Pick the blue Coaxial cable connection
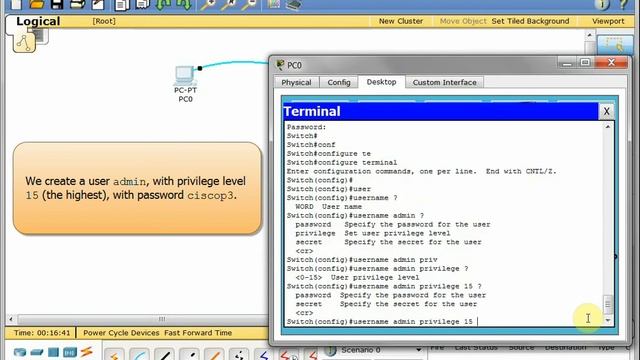The width and height of the screenshot is (640, 360). 264,355
